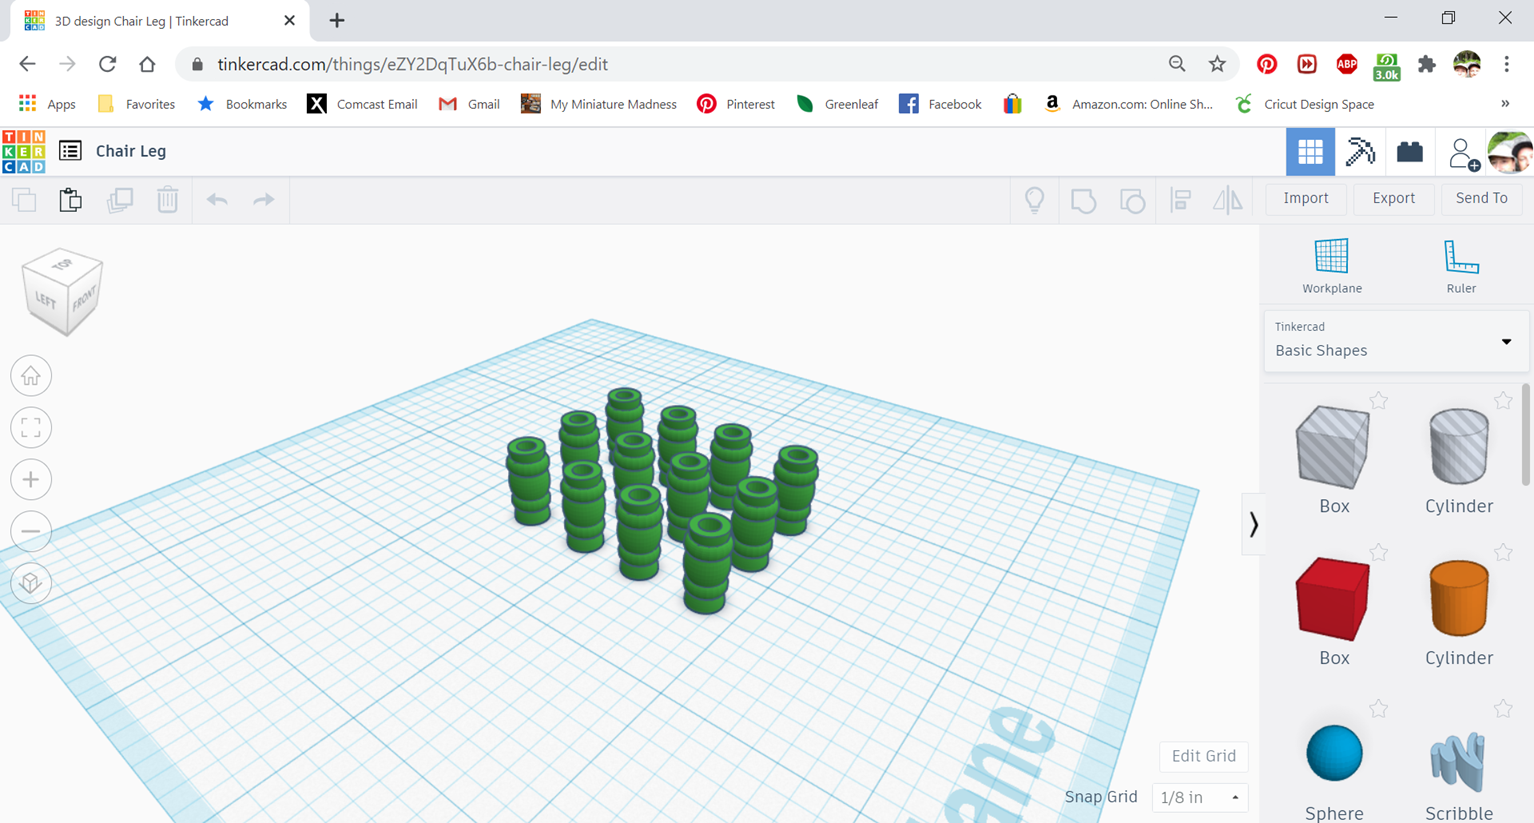
Task: Click the Edit Grid button
Action: 1203,756
